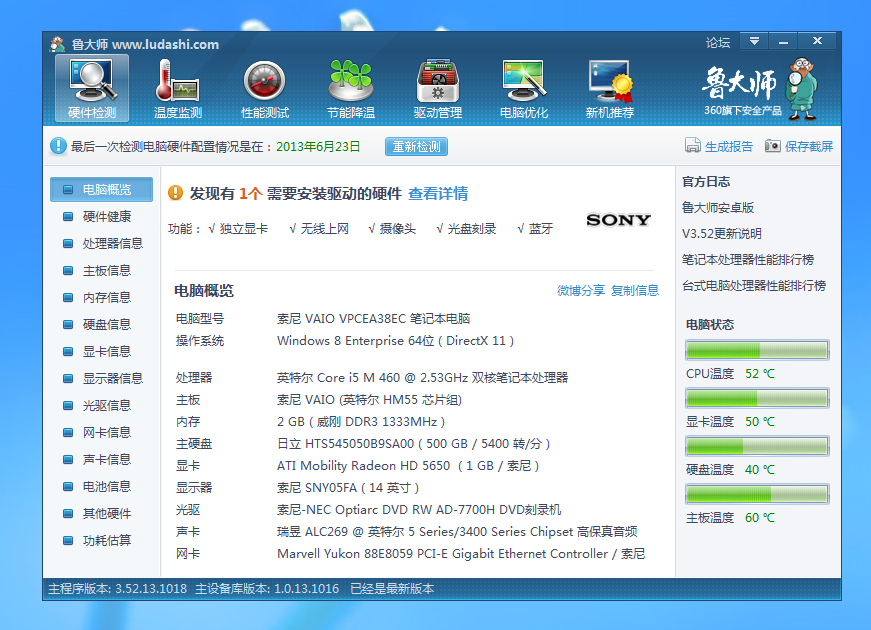Open the 硬件检测 hardware detection icon
The height and width of the screenshot is (630, 871).
[x=92, y=89]
